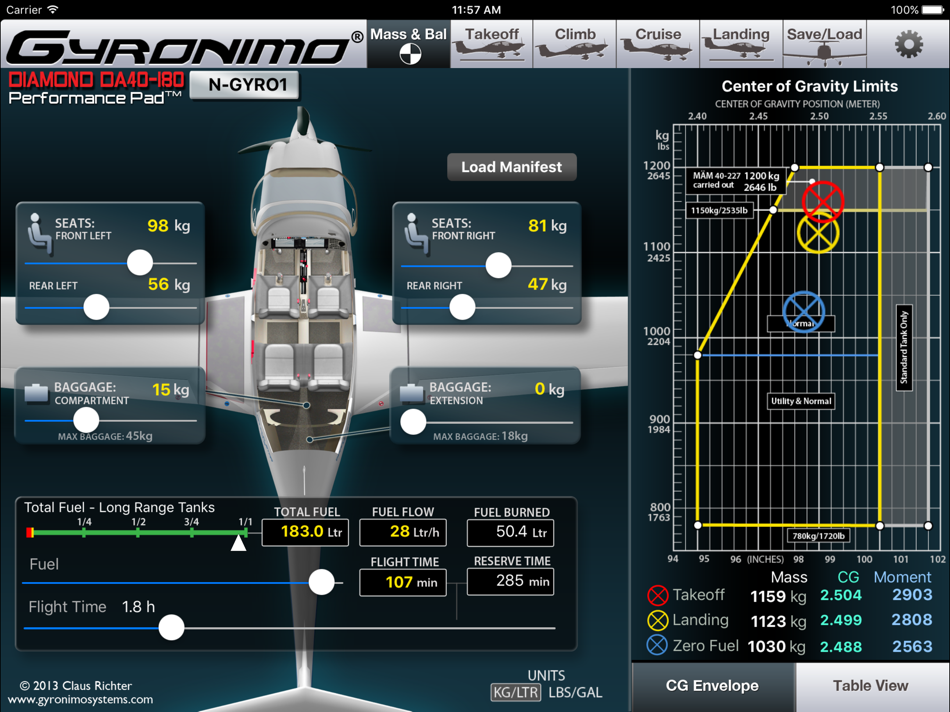
Task: Click the Takeoff moment 2903 value
Action: coord(912,594)
